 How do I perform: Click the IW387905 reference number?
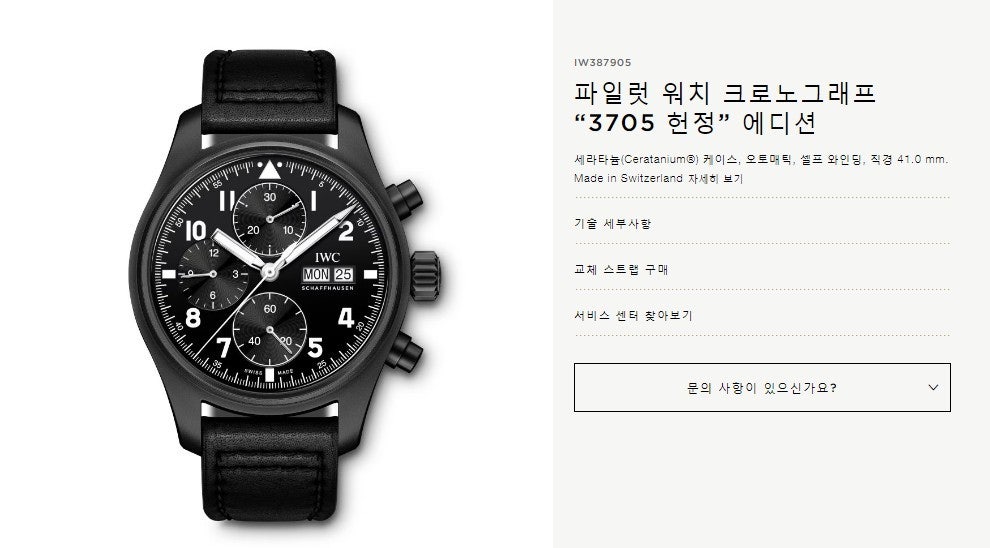click(x=602, y=63)
